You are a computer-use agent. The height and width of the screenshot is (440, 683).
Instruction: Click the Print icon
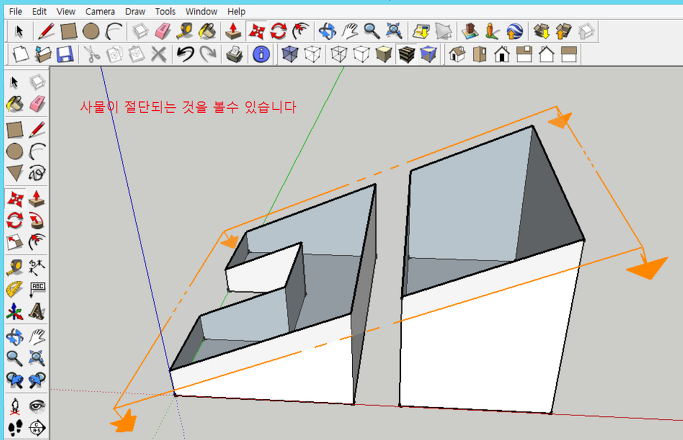[x=234, y=54]
